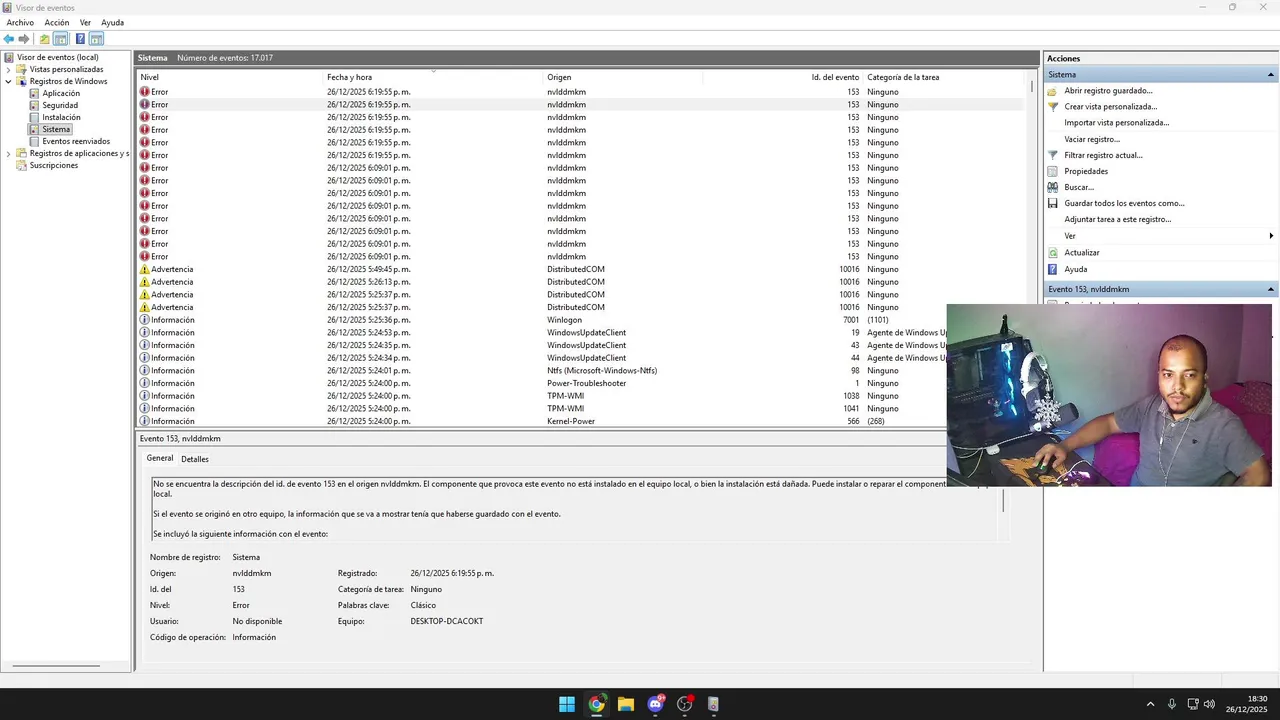Switch to the Detalles tab
This screenshot has width=1280, height=720.
[x=195, y=459]
